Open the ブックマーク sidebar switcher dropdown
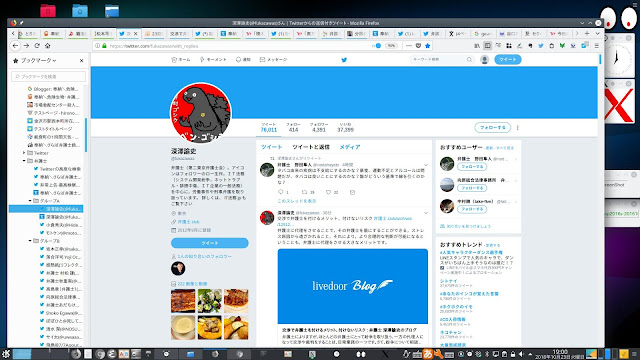The image size is (640, 360). point(39,60)
